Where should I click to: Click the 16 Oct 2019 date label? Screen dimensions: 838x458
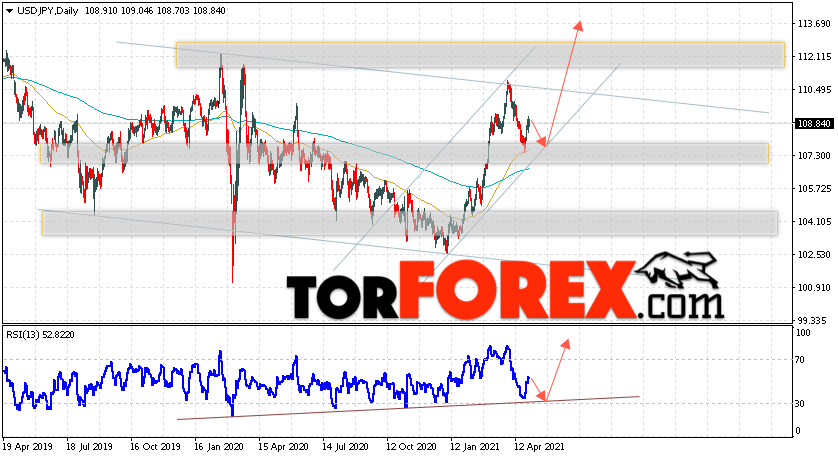click(155, 446)
